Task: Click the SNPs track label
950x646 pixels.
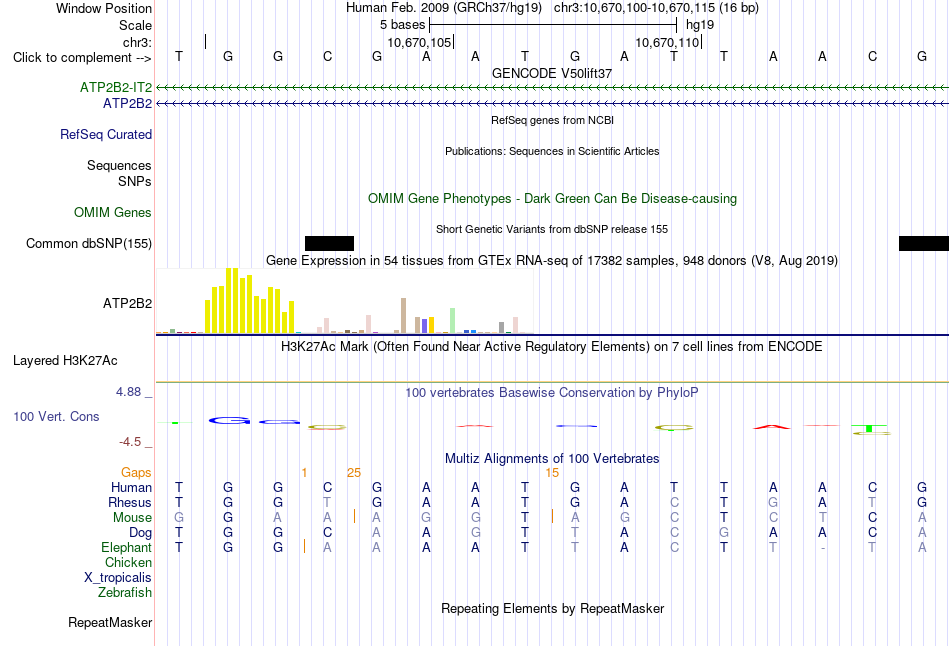Action: click(135, 181)
